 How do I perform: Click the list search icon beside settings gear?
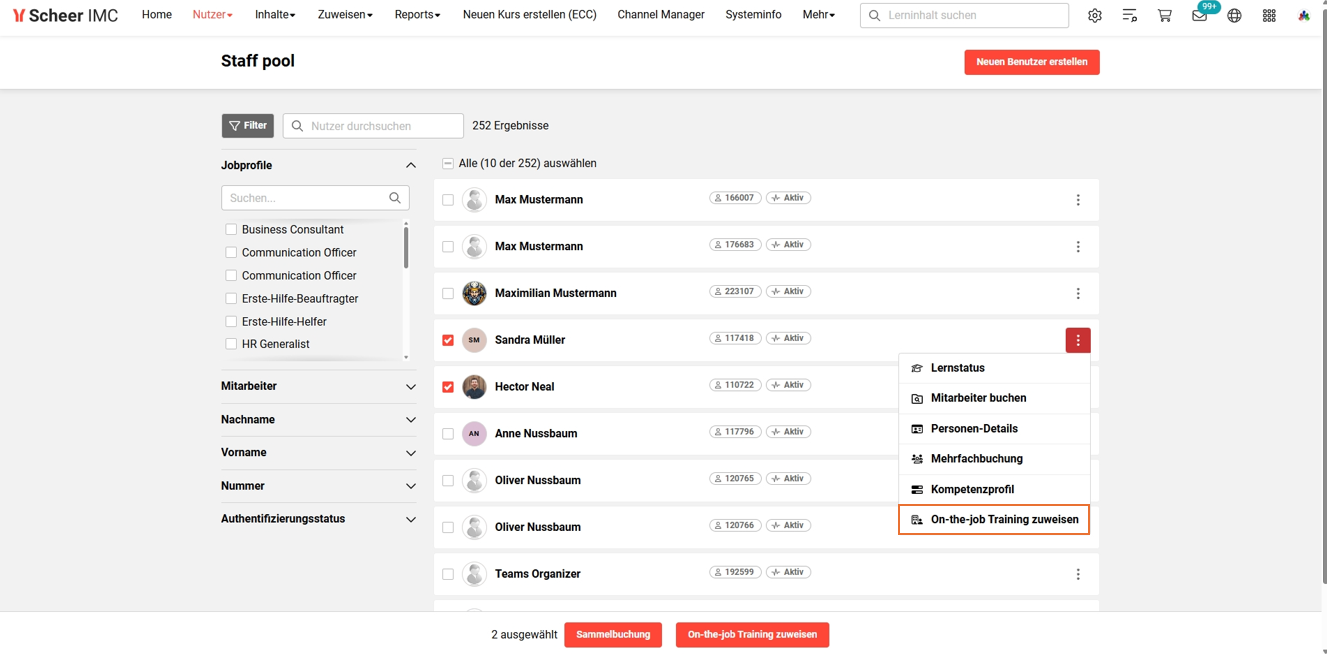pyautogui.click(x=1130, y=16)
